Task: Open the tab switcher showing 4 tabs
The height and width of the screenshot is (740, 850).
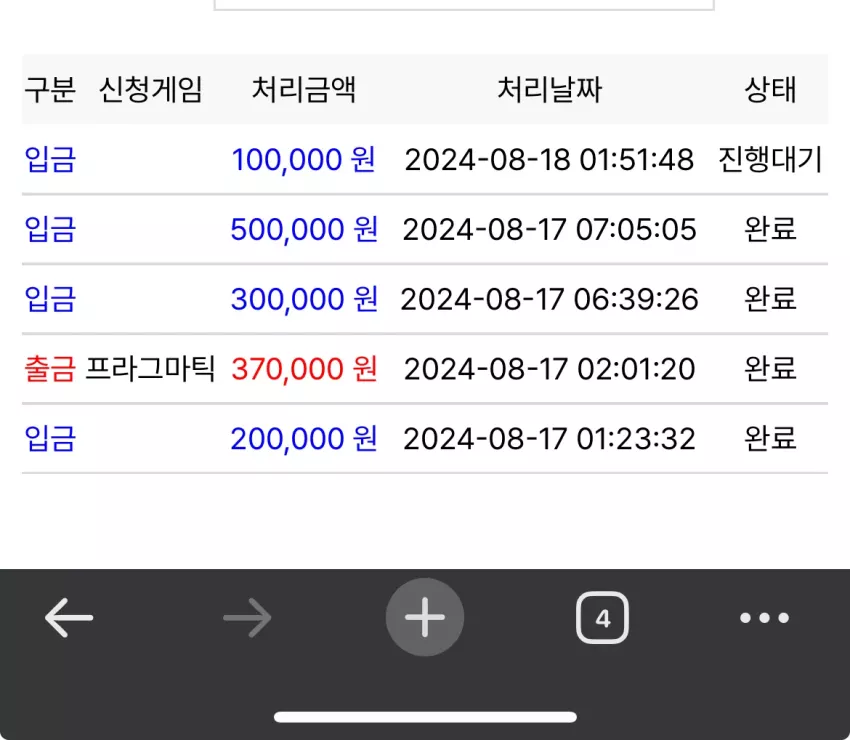Action: coord(602,617)
